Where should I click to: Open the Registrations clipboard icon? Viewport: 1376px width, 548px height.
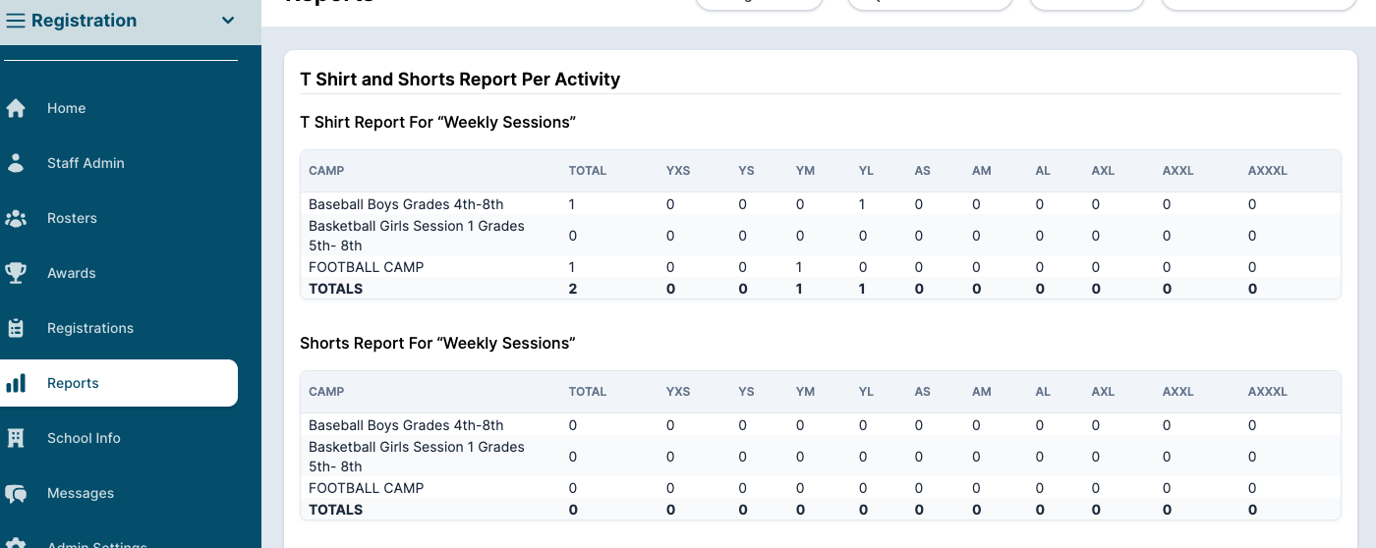16,328
